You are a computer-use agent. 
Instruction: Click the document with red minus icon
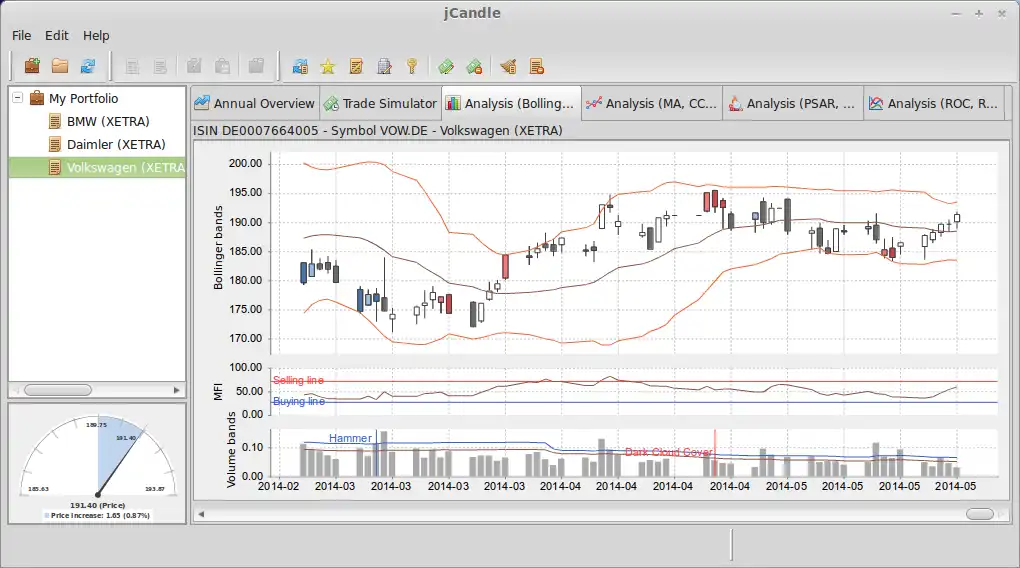pos(536,66)
